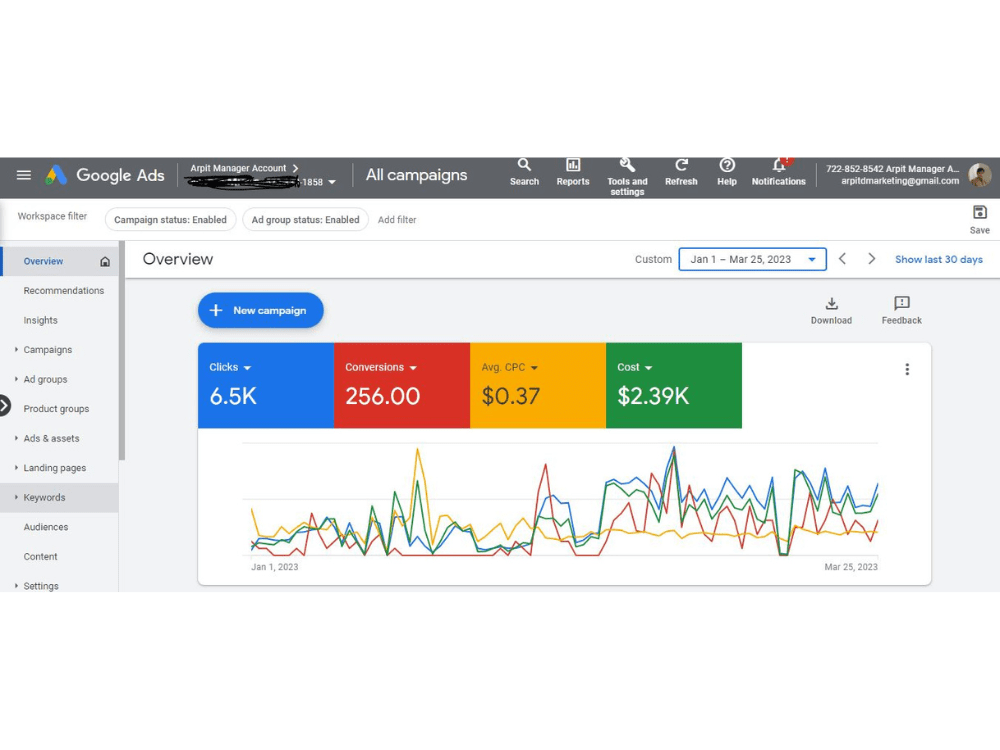Click the Workspace filter label
Image resolution: width=1000 pixels, height=750 pixels.
click(x=52, y=216)
